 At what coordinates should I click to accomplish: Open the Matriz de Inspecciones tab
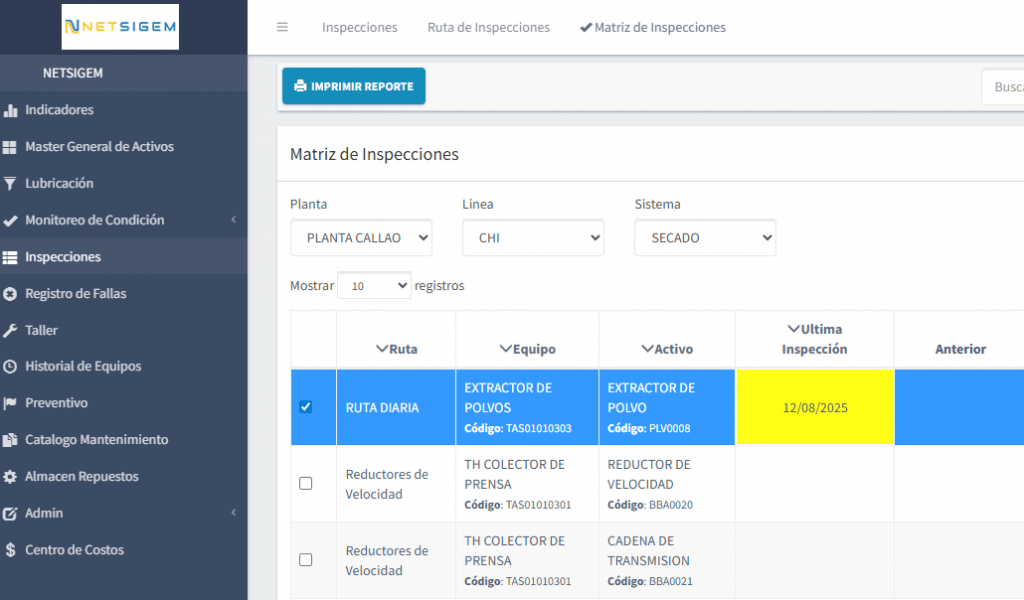[x=653, y=27]
